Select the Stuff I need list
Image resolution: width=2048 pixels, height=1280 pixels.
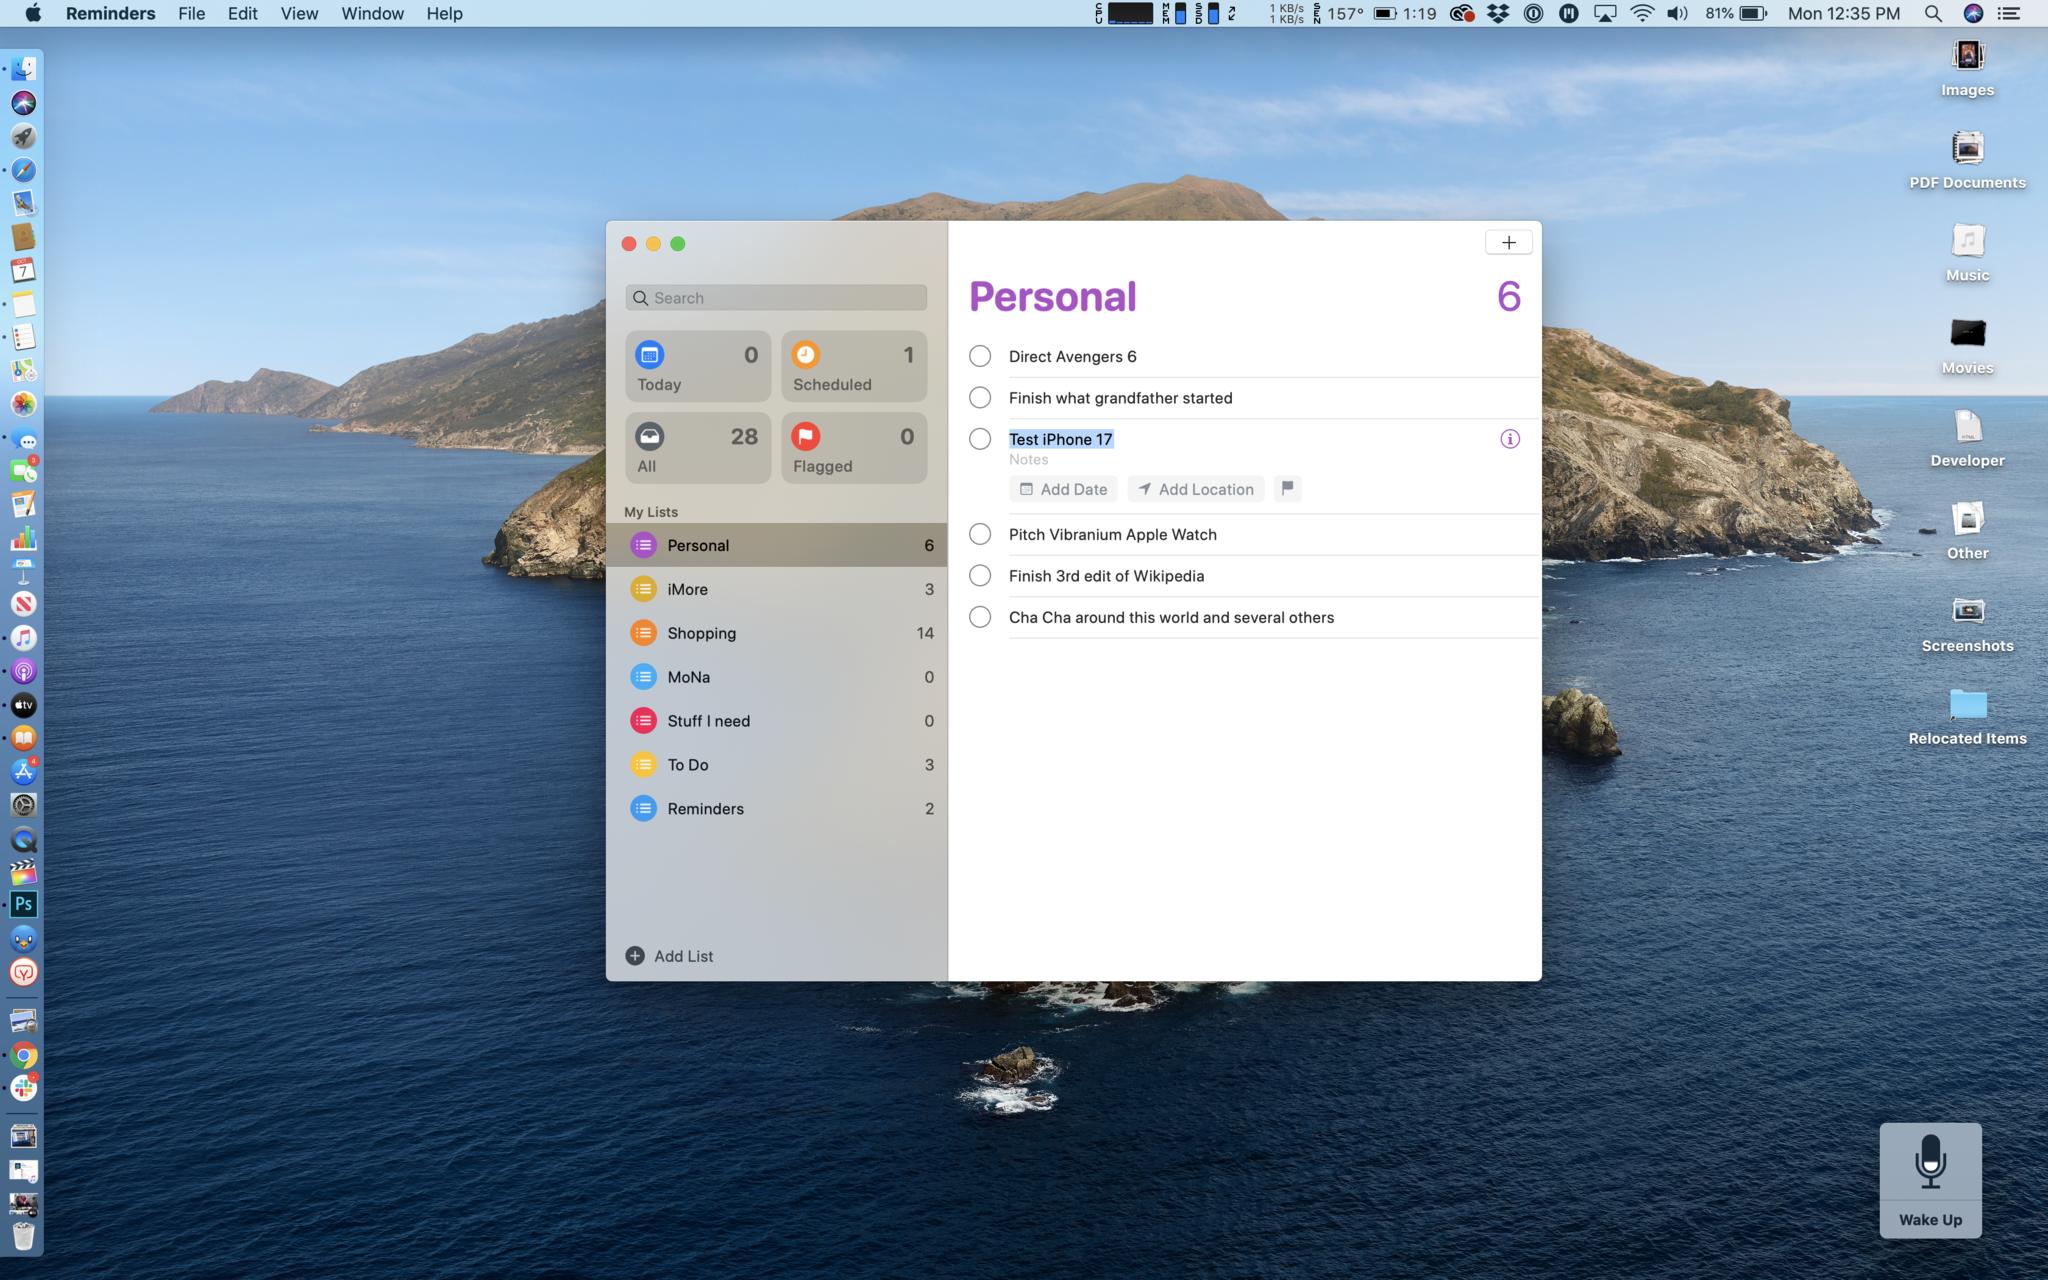[x=777, y=721]
